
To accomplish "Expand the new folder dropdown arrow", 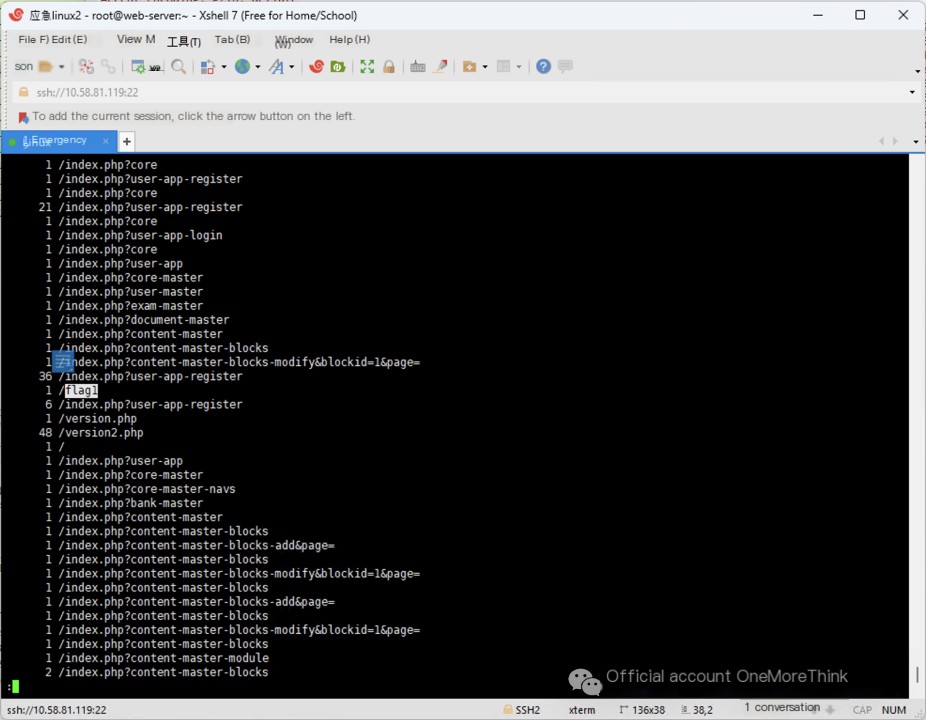I will (485, 67).
